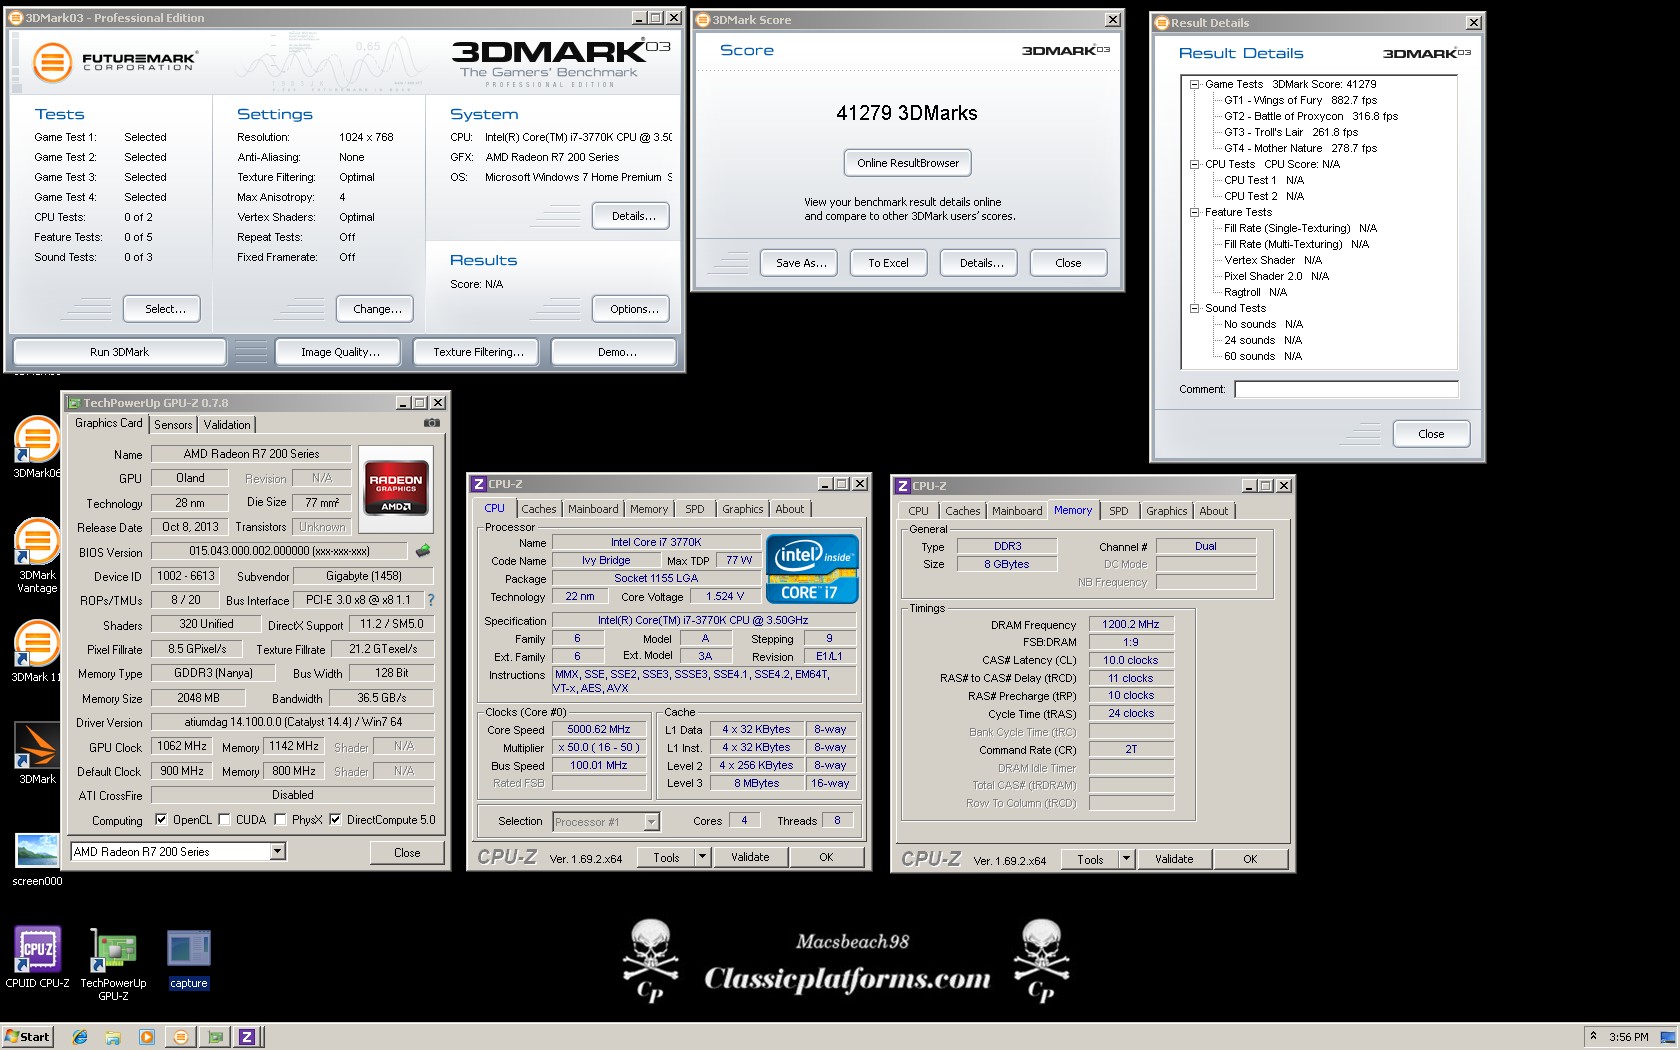Click Validate in the CPU-Z CPU window
Image resolution: width=1680 pixels, height=1050 pixels.
[x=750, y=857]
